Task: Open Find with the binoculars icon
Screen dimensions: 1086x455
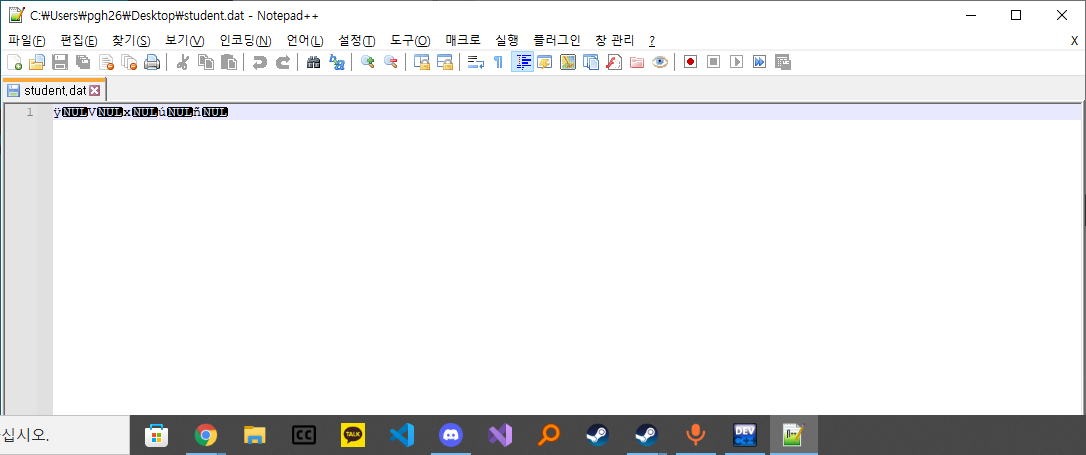Action: [x=313, y=62]
